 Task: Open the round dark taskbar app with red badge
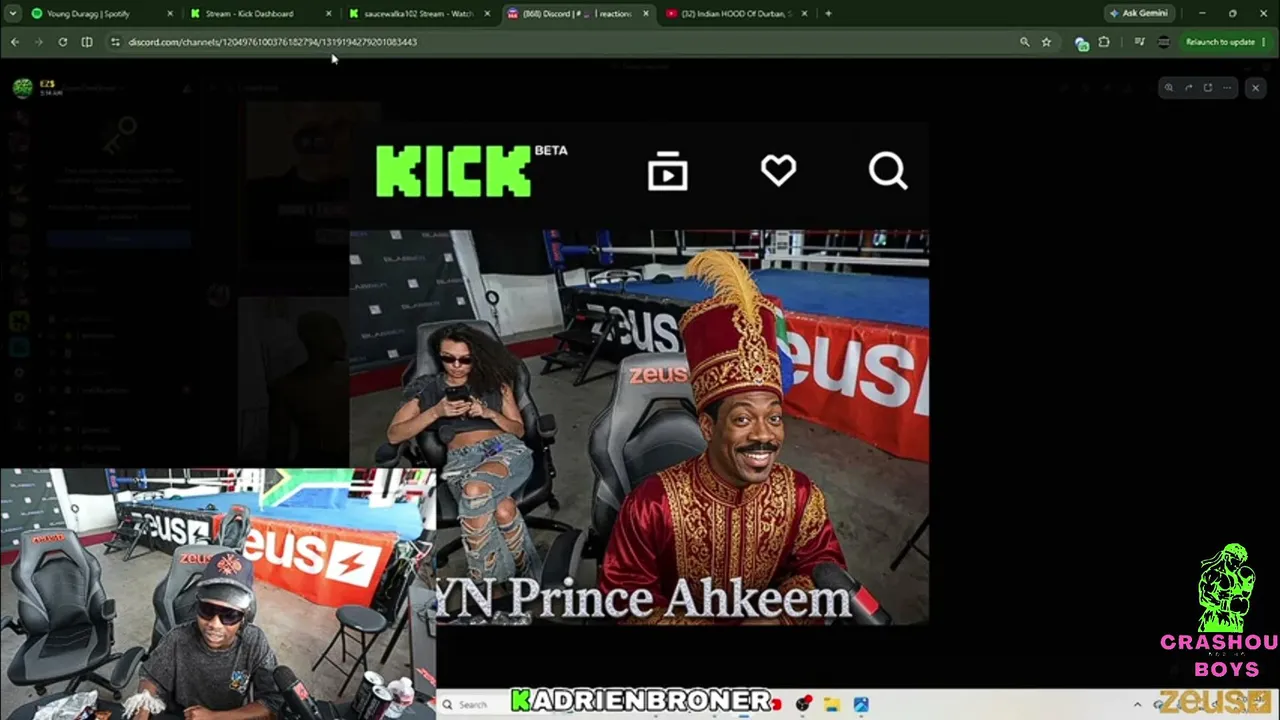coord(802,704)
